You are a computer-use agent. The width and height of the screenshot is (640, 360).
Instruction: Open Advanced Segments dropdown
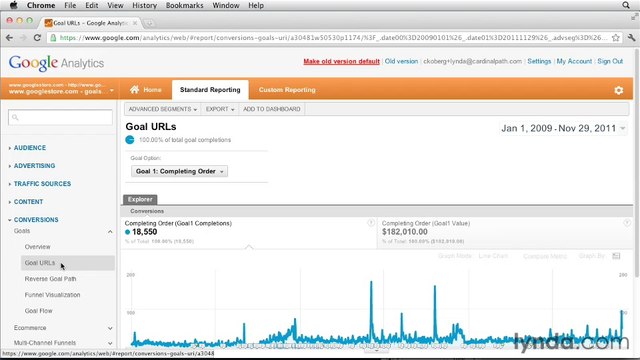coord(162,109)
